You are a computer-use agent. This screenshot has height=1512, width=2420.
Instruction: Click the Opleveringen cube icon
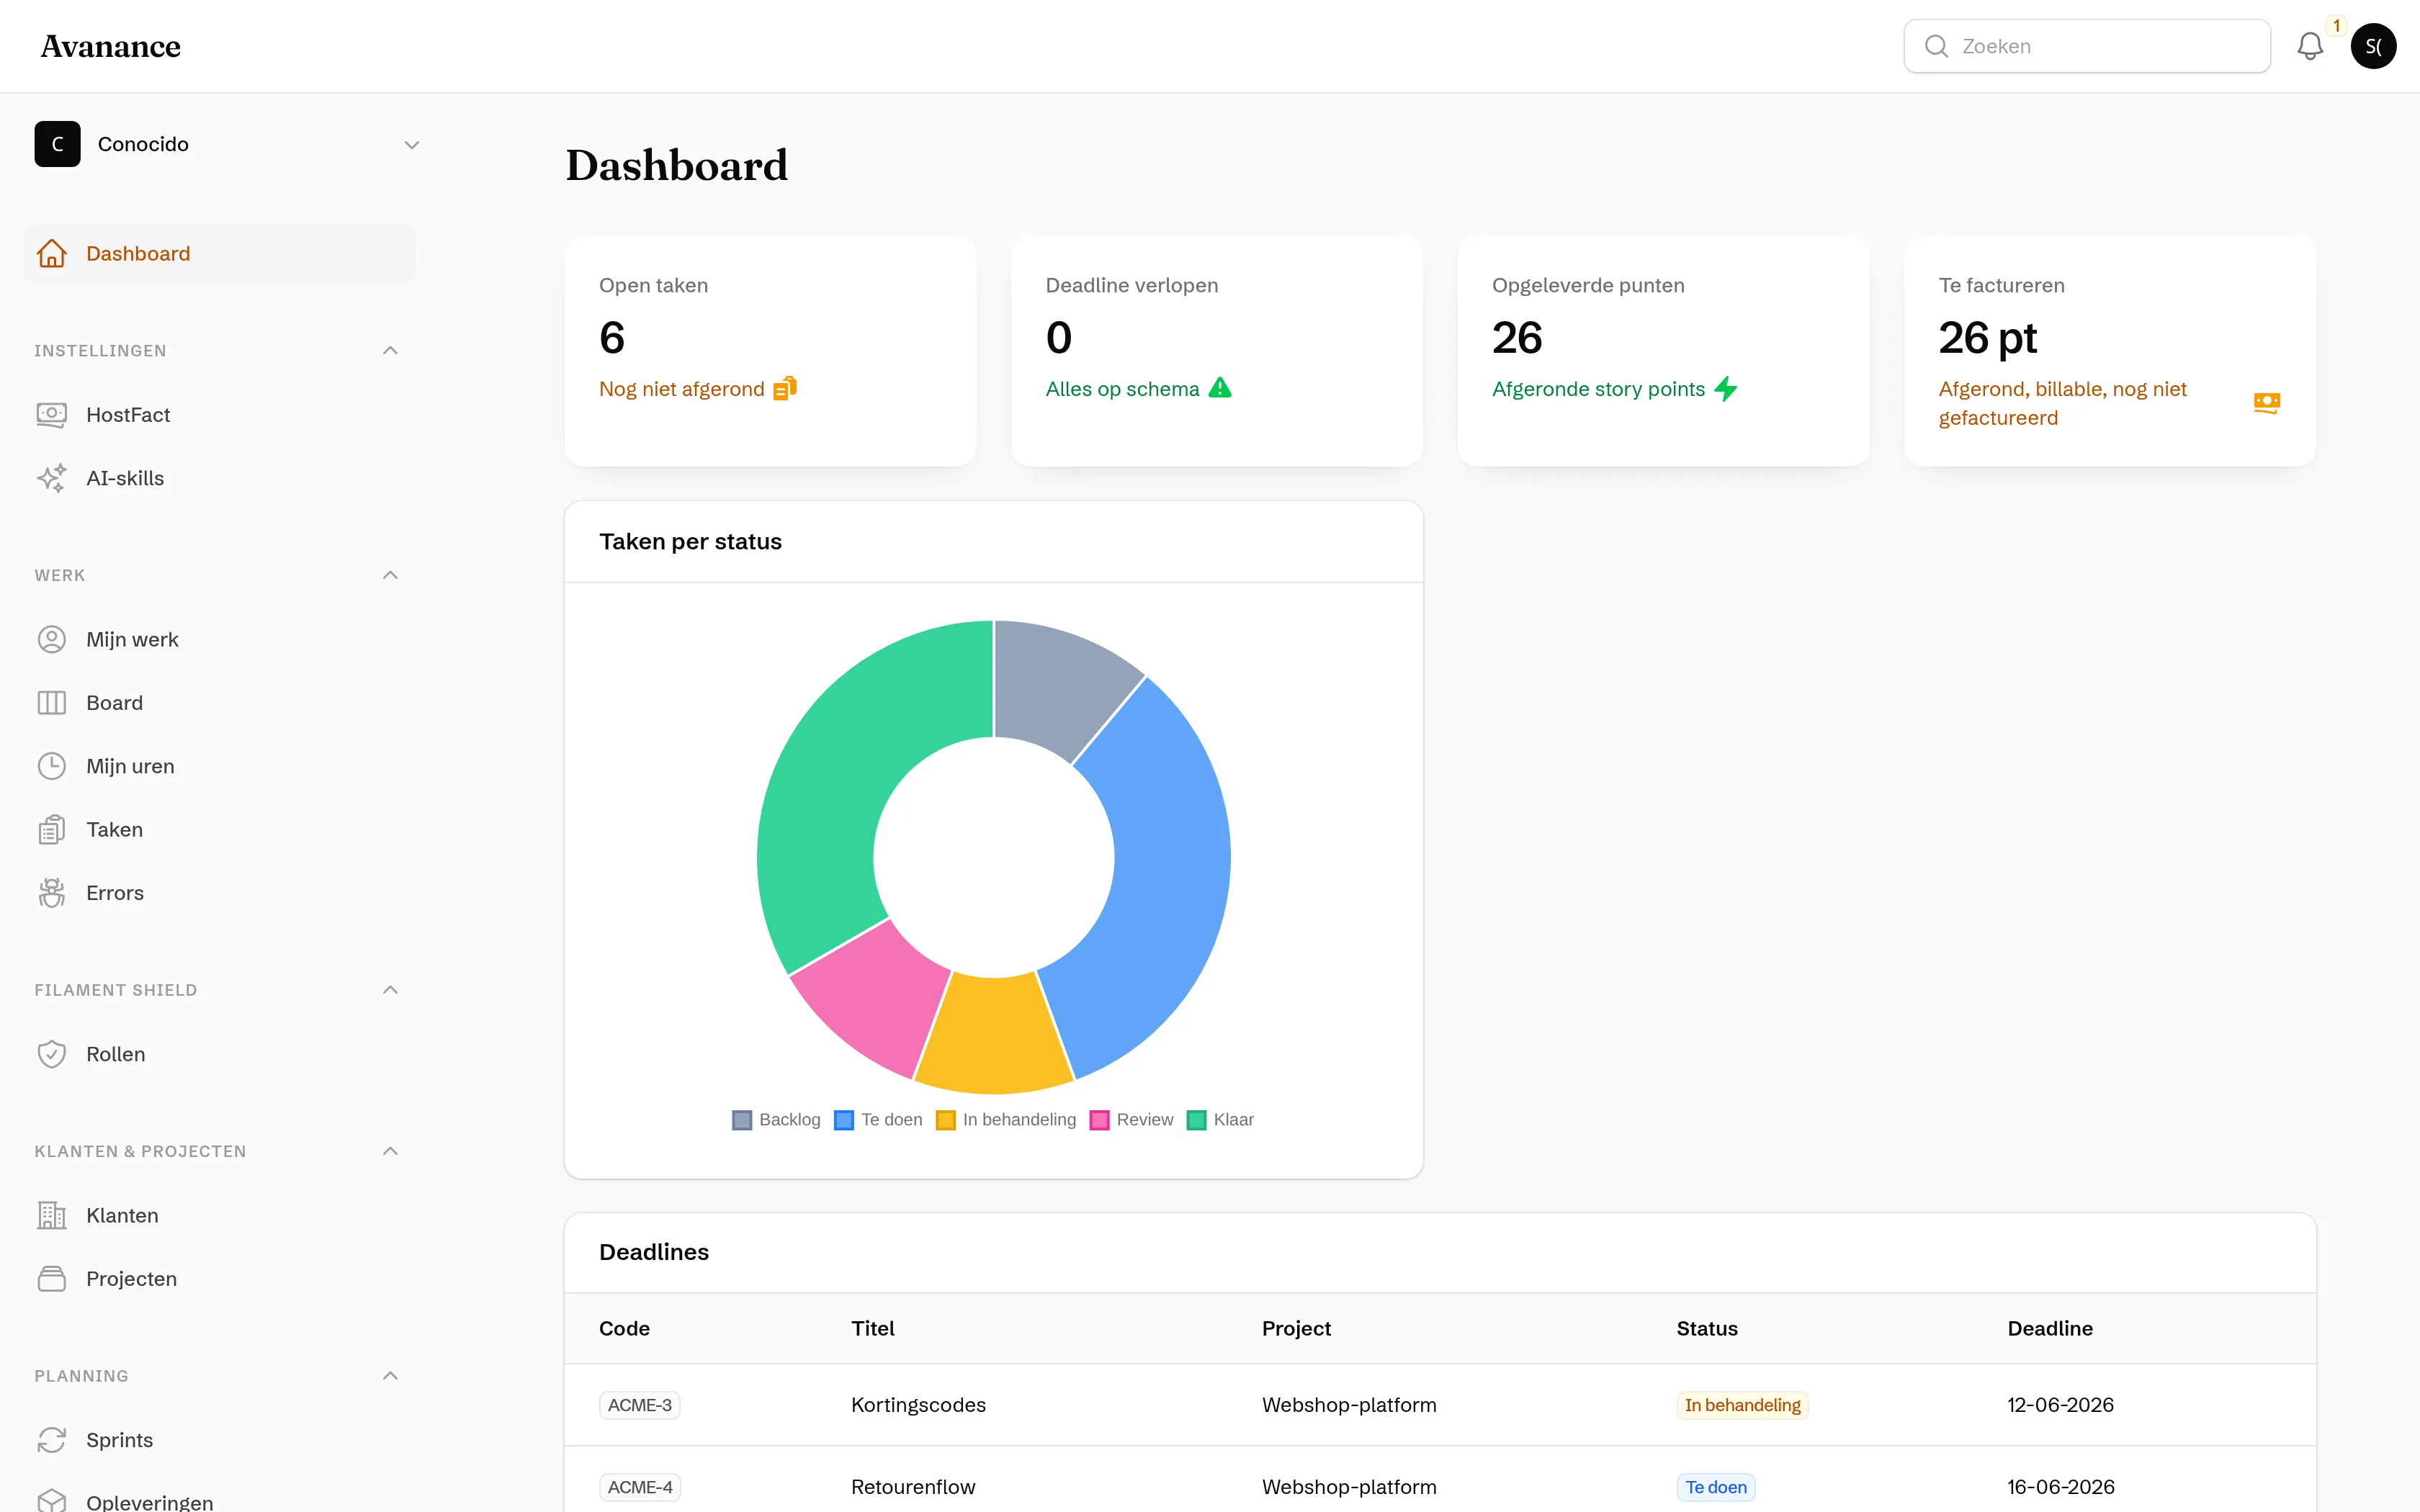click(x=52, y=1500)
